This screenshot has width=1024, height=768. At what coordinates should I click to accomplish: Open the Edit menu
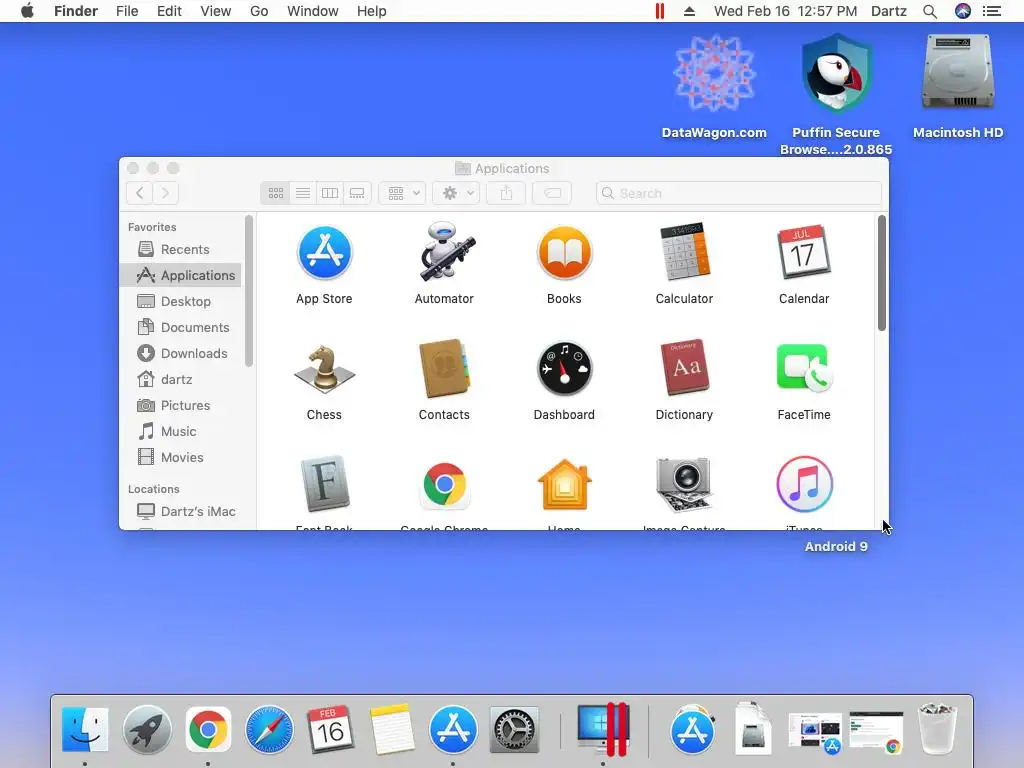point(169,11)
